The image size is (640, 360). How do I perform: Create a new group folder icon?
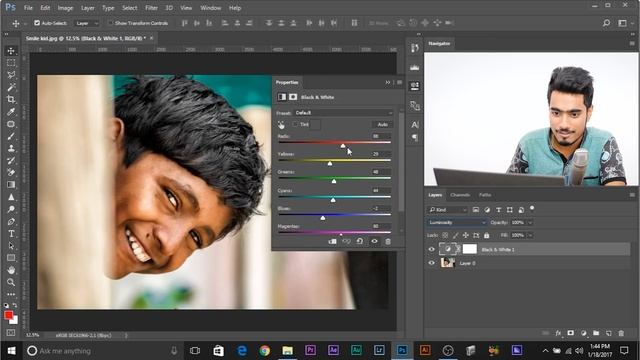pyautogui.click(x=596, y=333)
